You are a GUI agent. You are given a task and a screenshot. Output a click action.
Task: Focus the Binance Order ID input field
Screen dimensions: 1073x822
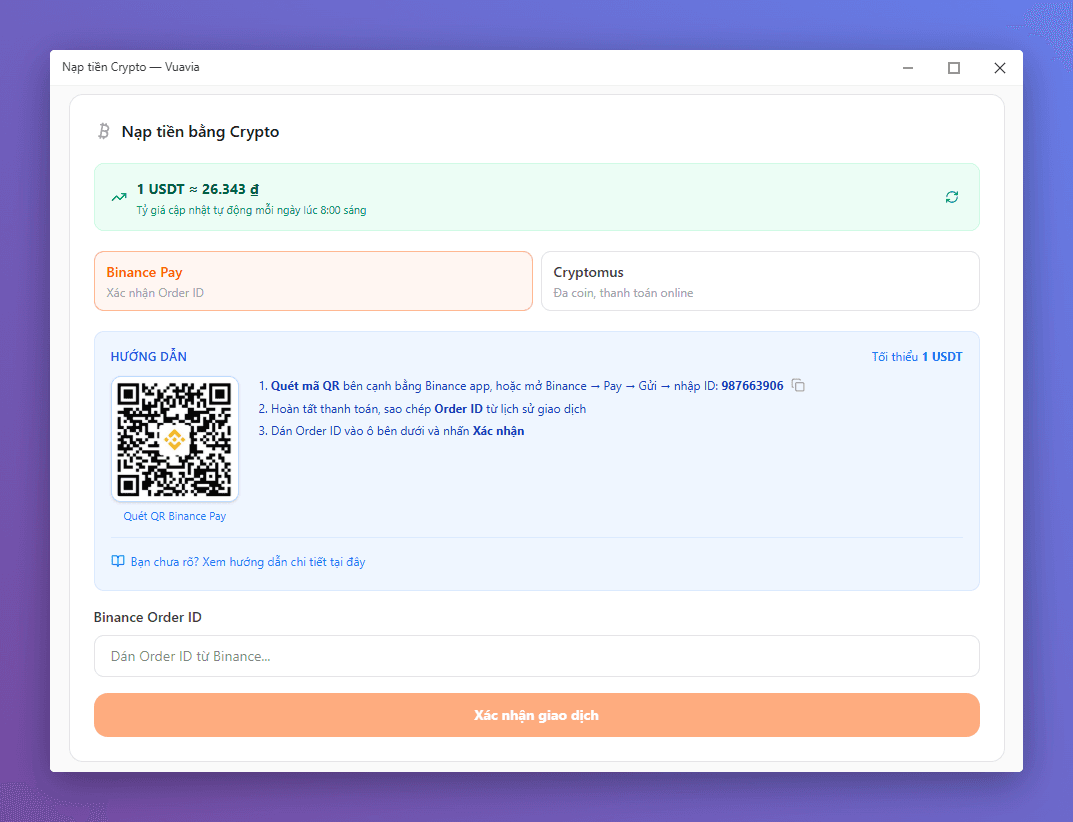[x=536, y=656]
